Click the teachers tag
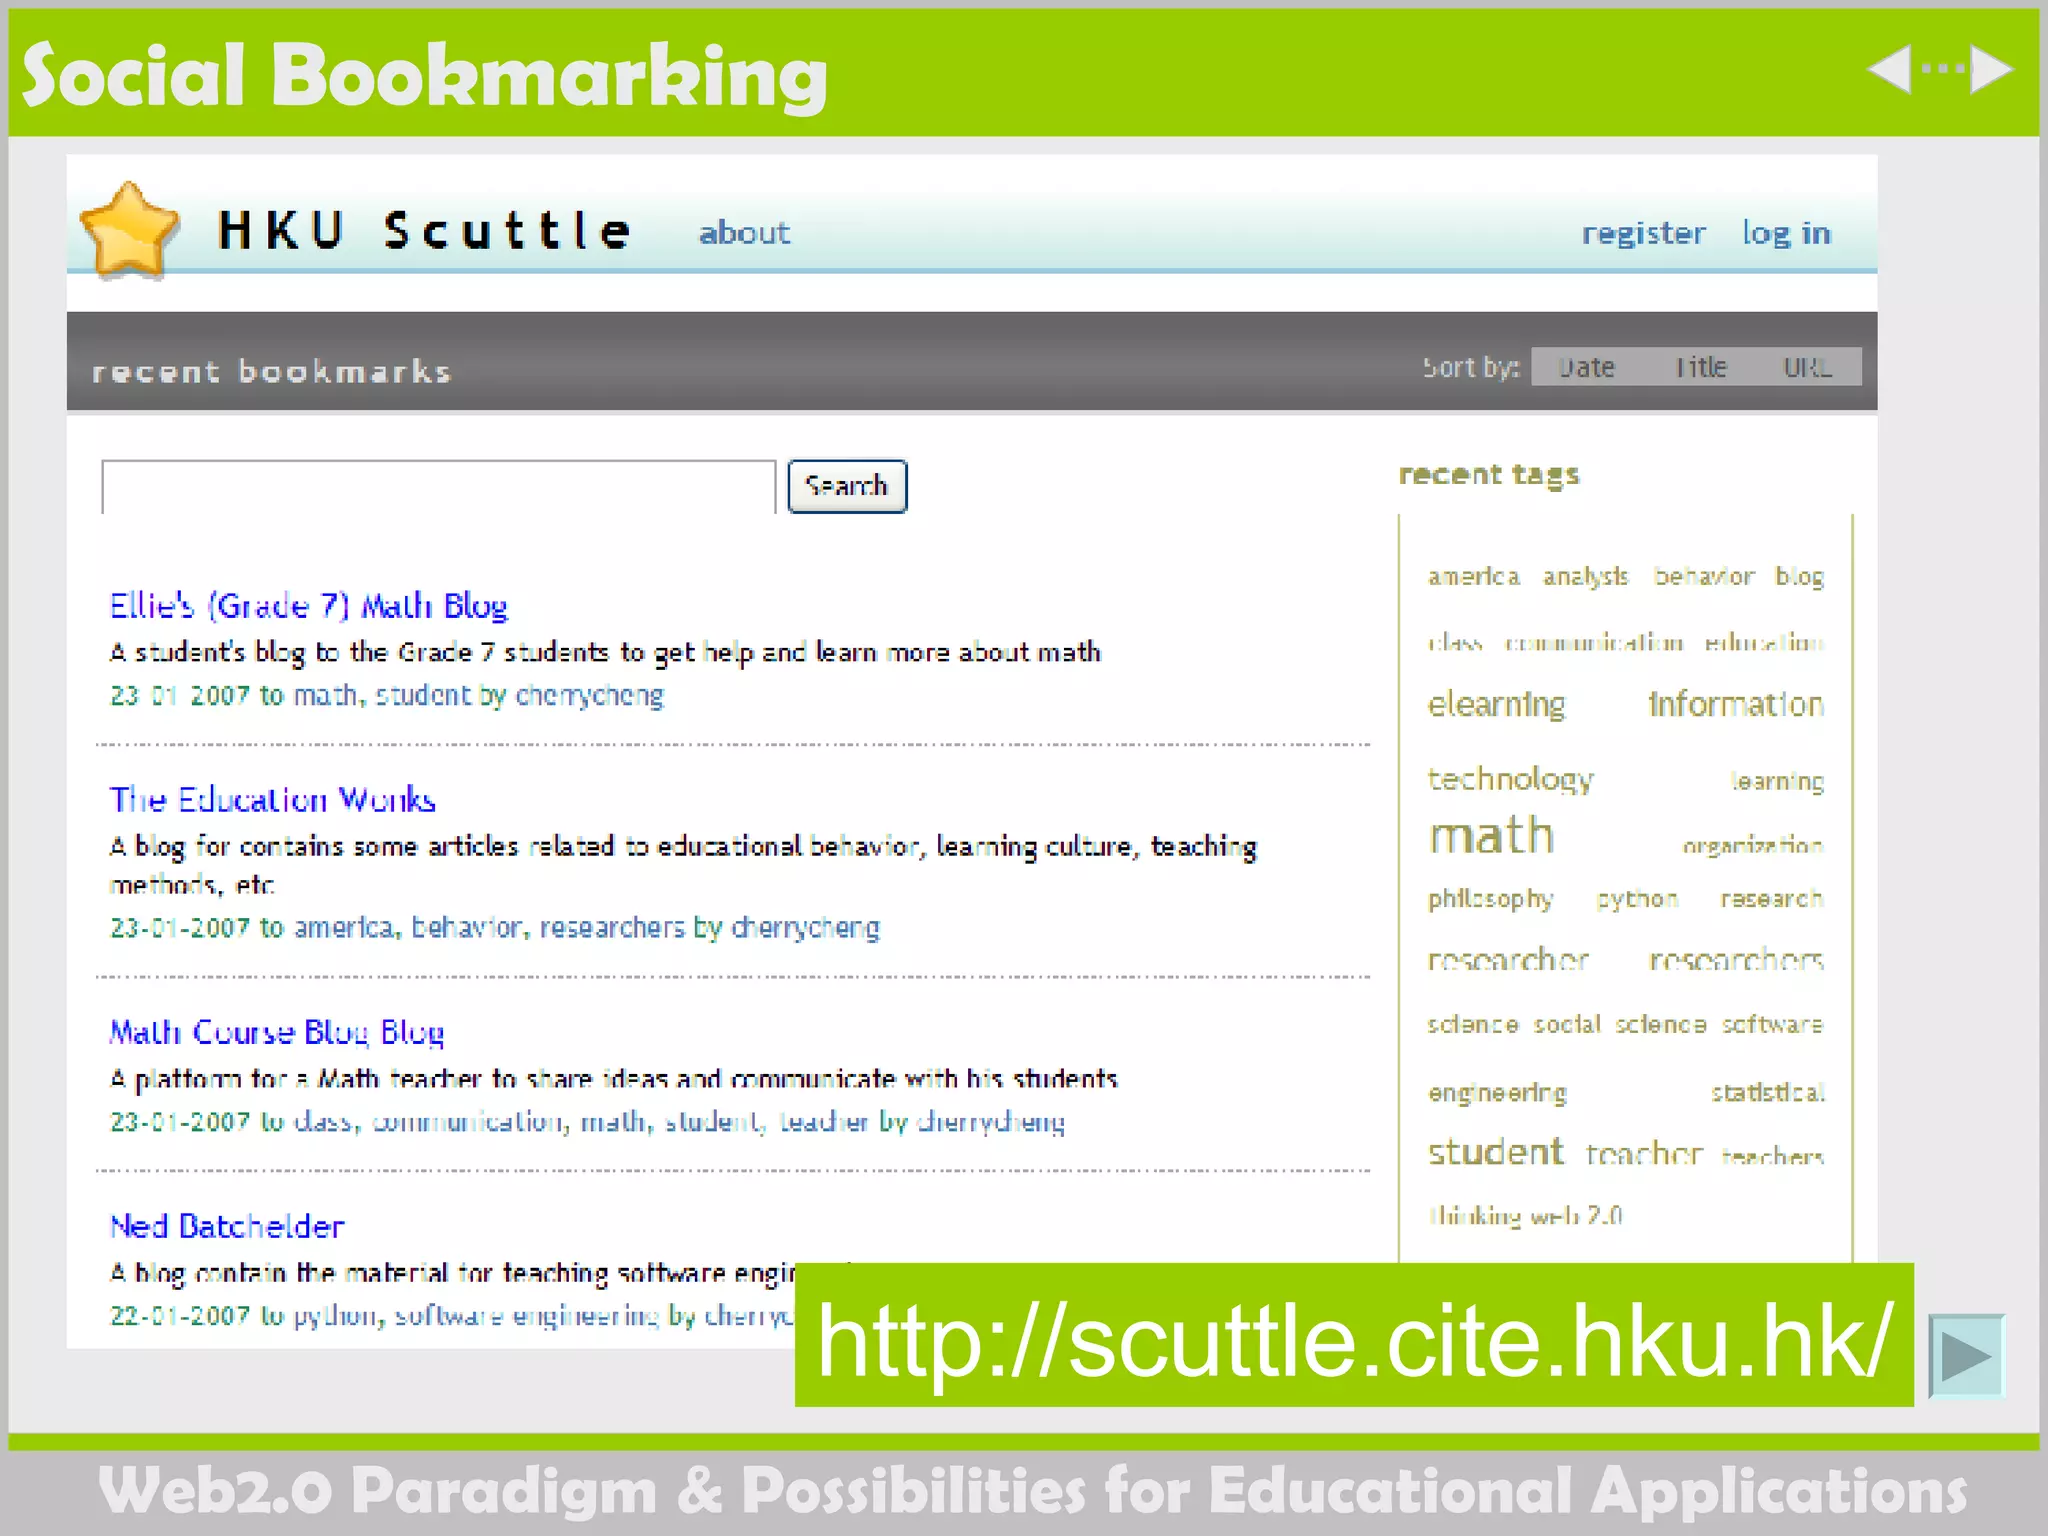2048x1536 pixels. point(1773,1157)
